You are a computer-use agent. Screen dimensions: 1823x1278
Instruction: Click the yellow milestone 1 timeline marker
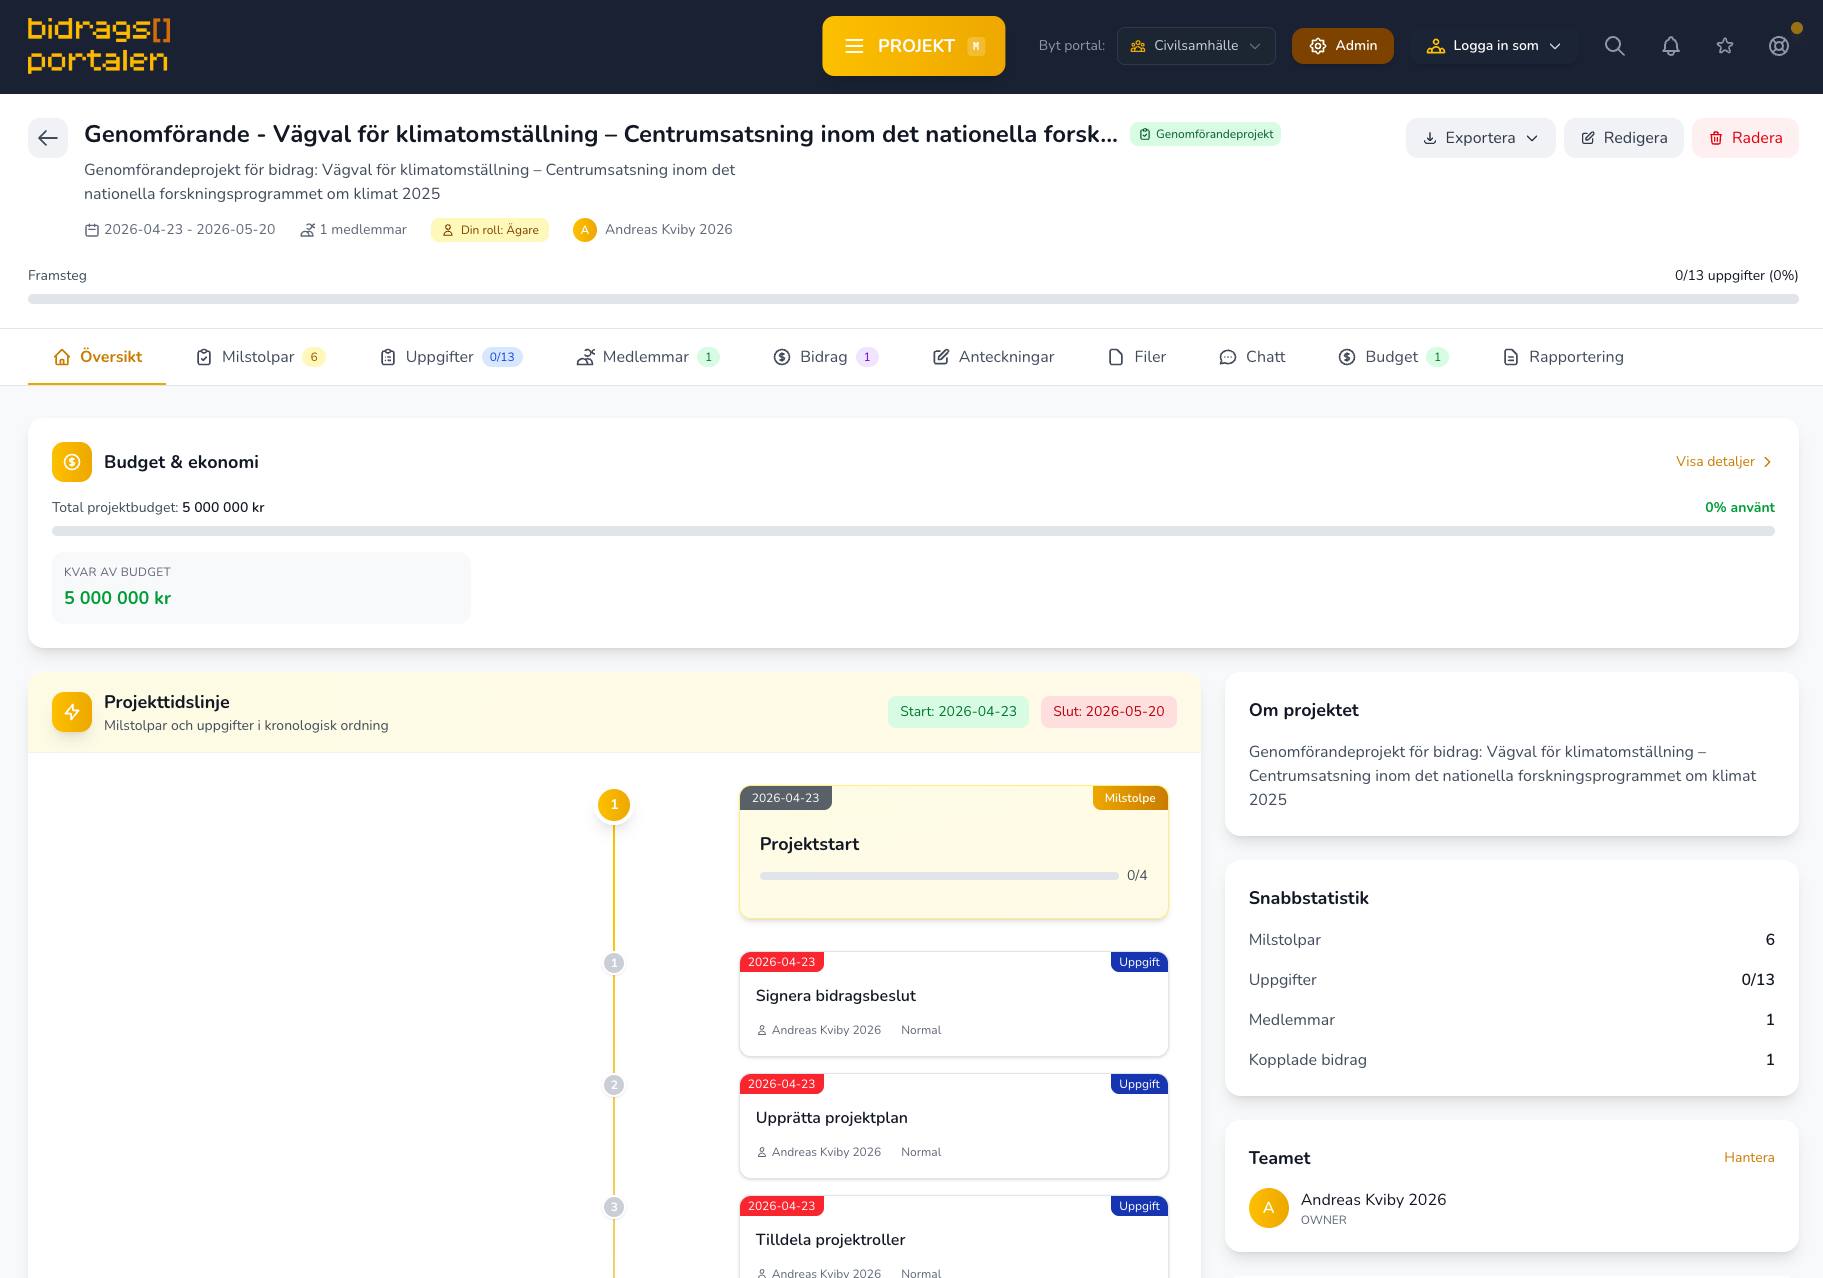(x=614, y=805)
